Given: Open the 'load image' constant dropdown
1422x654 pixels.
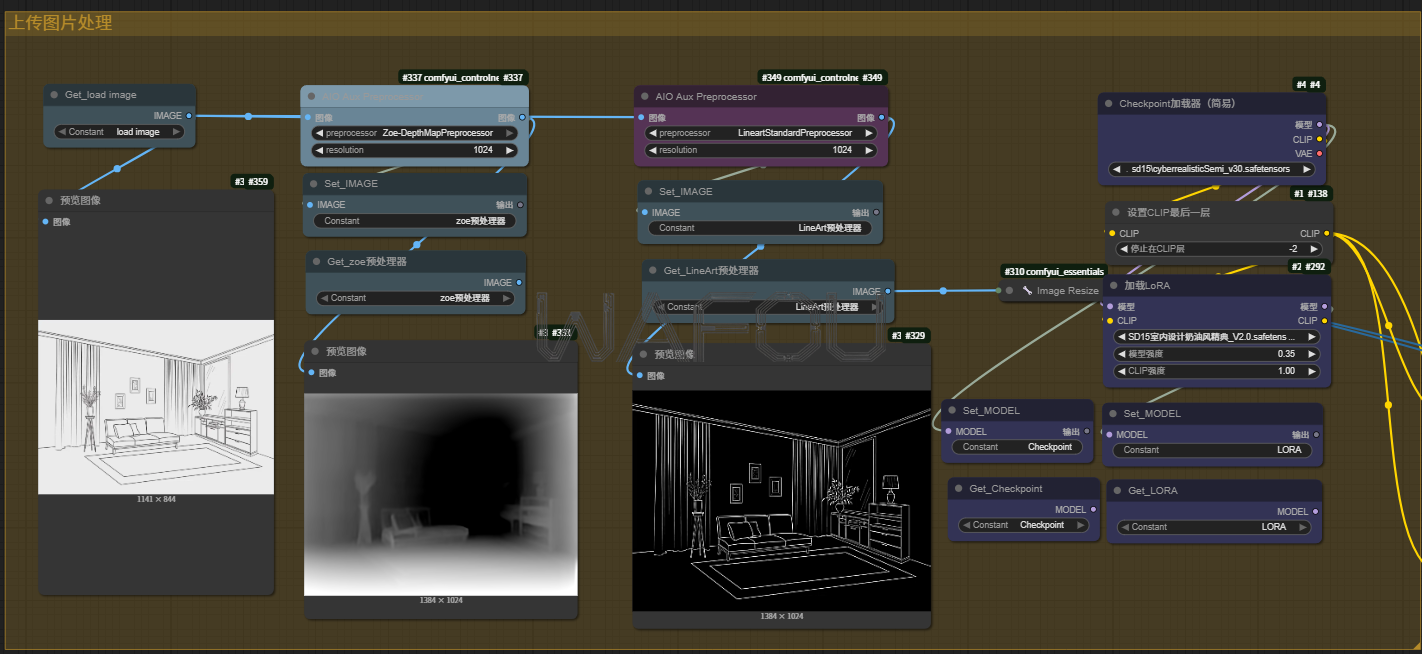Looking at the screenshot, I should [x=119, y=132].
